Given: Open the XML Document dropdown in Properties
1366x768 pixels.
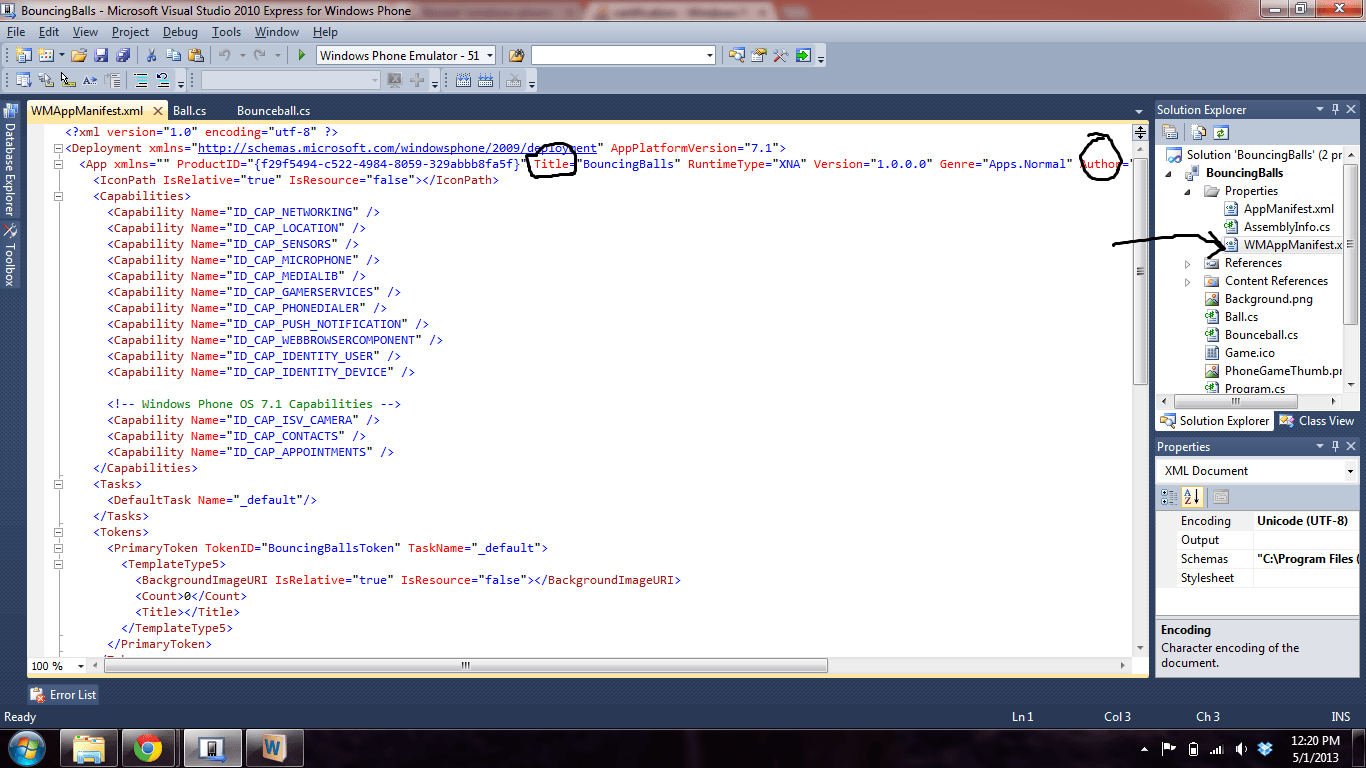Looking at the screenshot, I should [x=1350, y=471].
